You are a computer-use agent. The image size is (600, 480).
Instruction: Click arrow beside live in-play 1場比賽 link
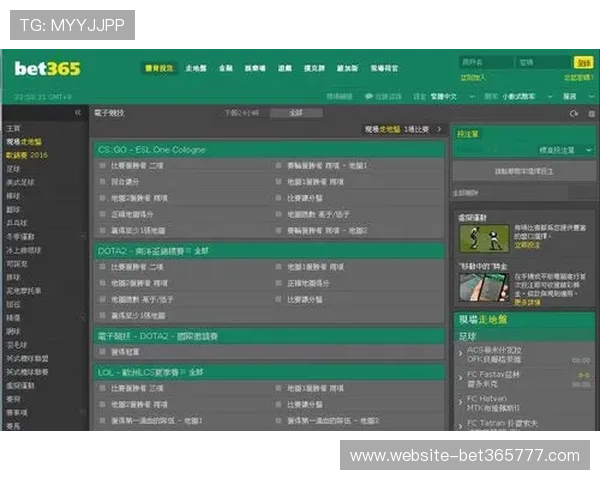[x=439, y=129]
